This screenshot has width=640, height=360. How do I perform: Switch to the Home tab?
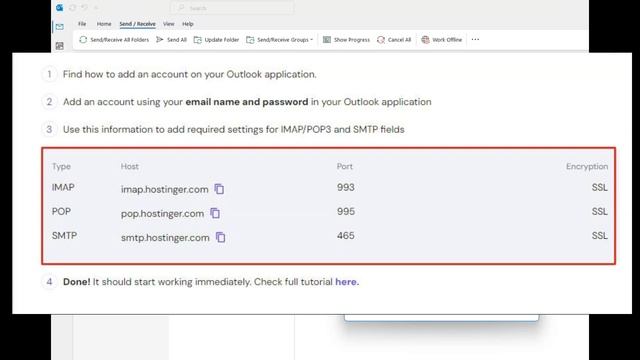tap(104, 24)
